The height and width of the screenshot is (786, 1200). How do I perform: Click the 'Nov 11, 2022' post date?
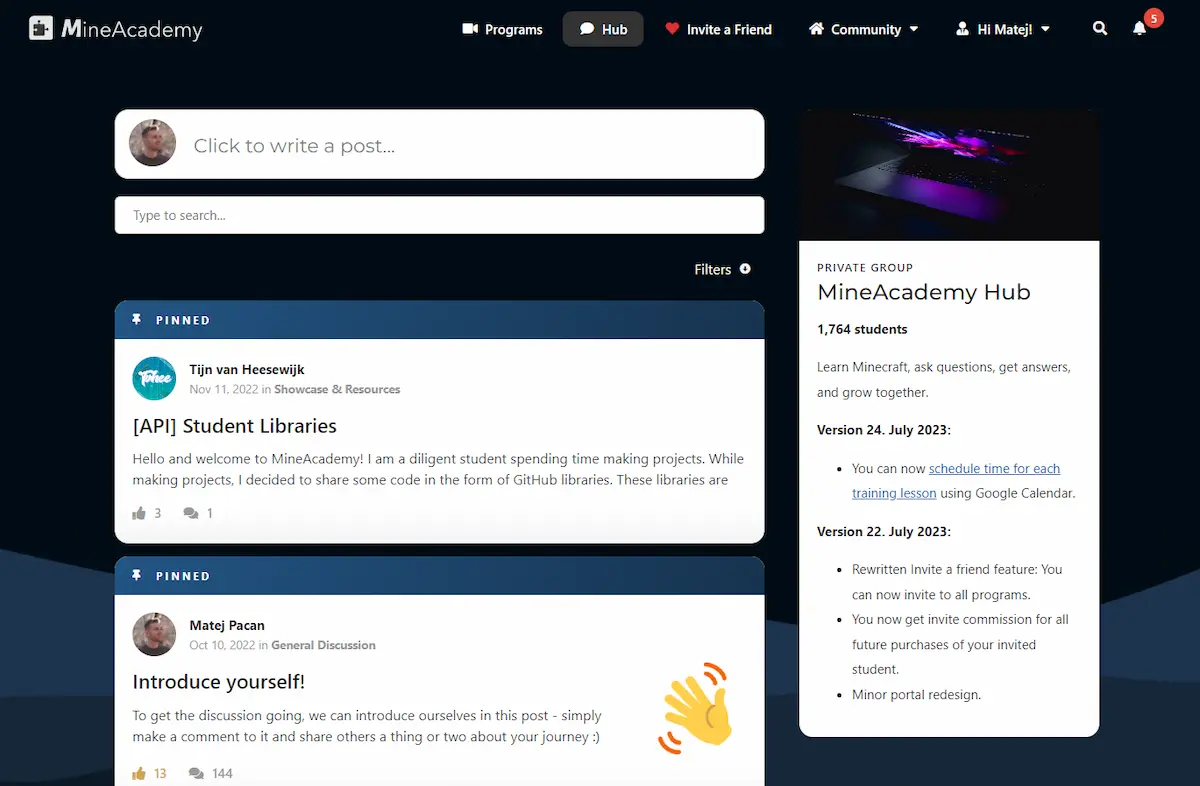[223, 389]
